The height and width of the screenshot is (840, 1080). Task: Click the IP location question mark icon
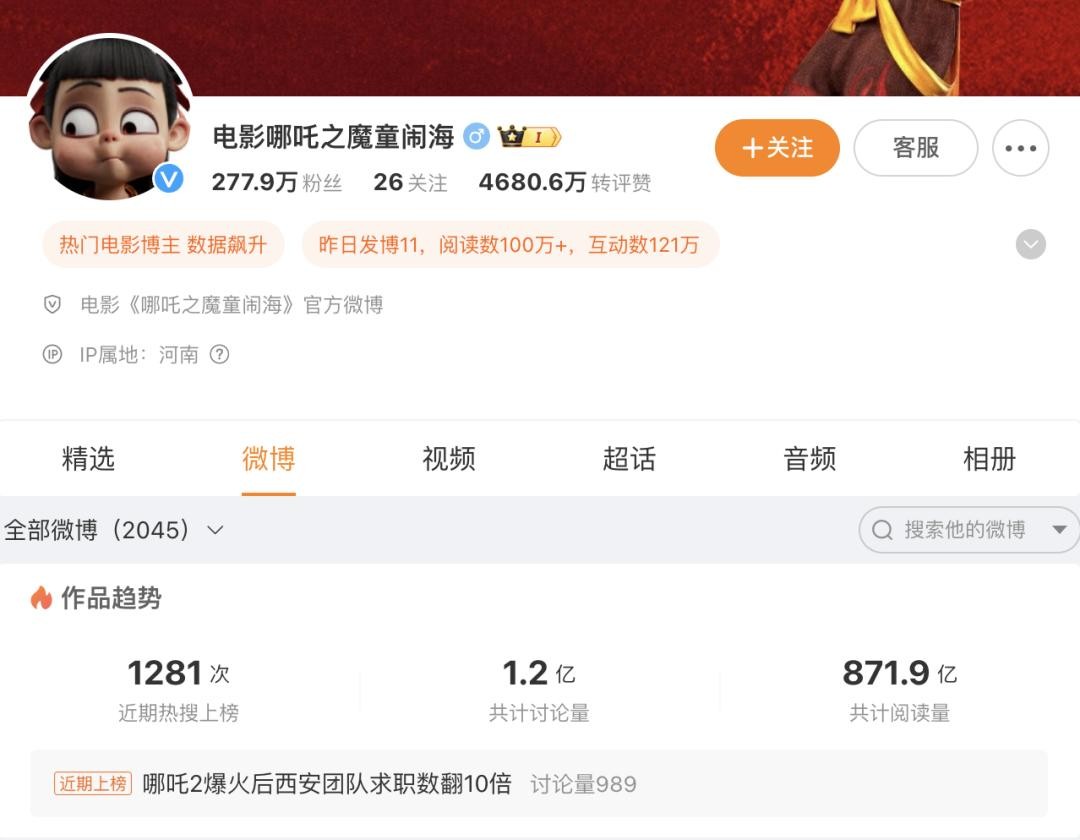pyautogui.click(x=219, y=355)
